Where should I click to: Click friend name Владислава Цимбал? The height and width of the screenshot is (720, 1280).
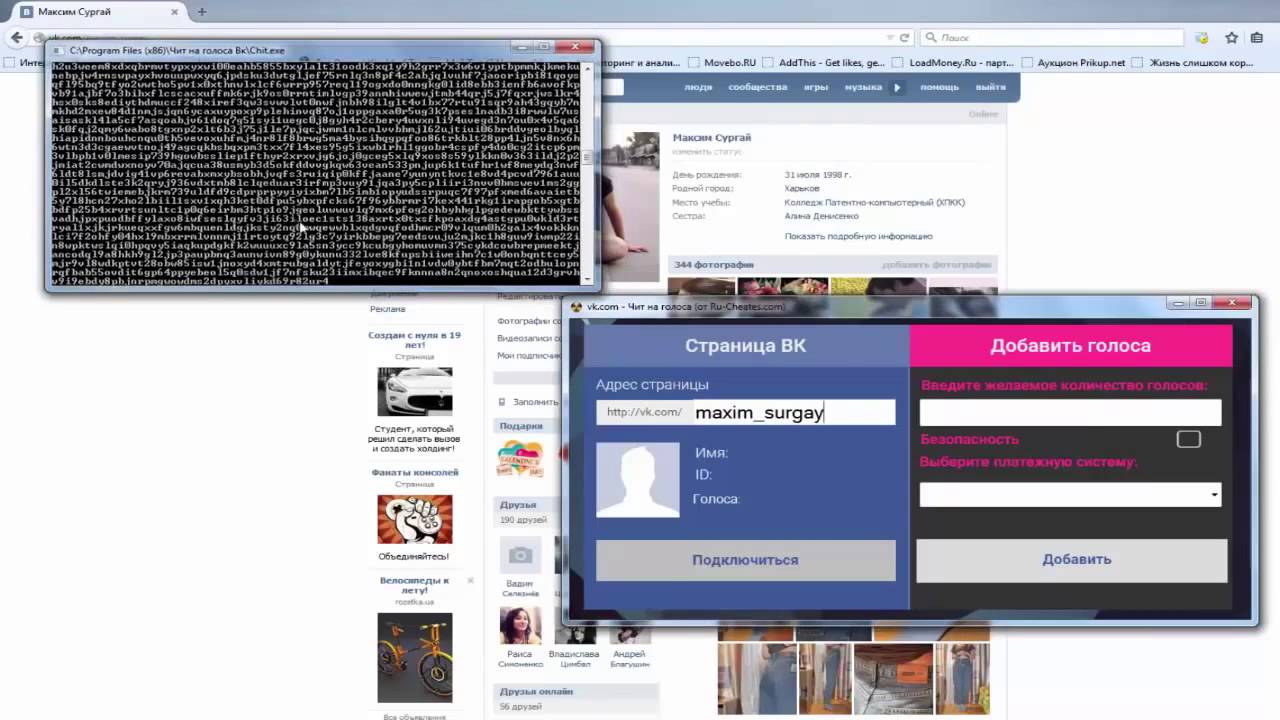click(x=574, y=659)
